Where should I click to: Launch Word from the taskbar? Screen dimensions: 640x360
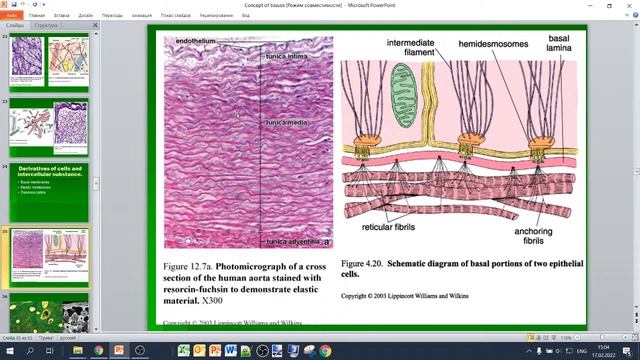231,351
